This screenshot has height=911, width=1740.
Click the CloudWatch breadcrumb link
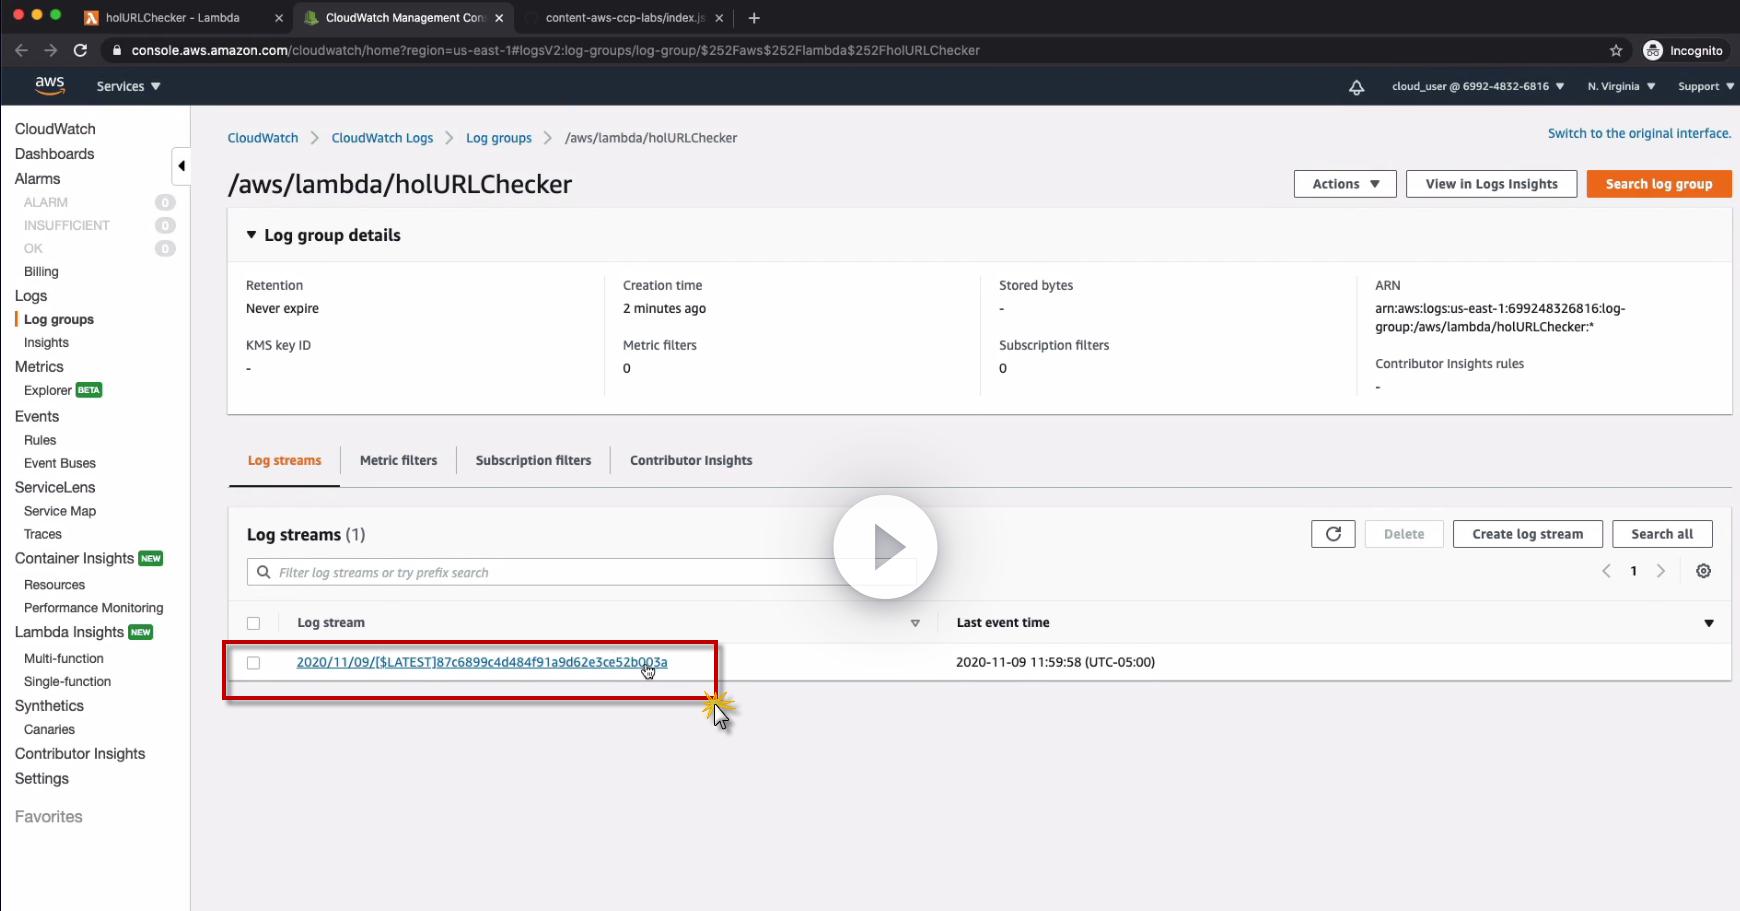click(x=263, y=138)
